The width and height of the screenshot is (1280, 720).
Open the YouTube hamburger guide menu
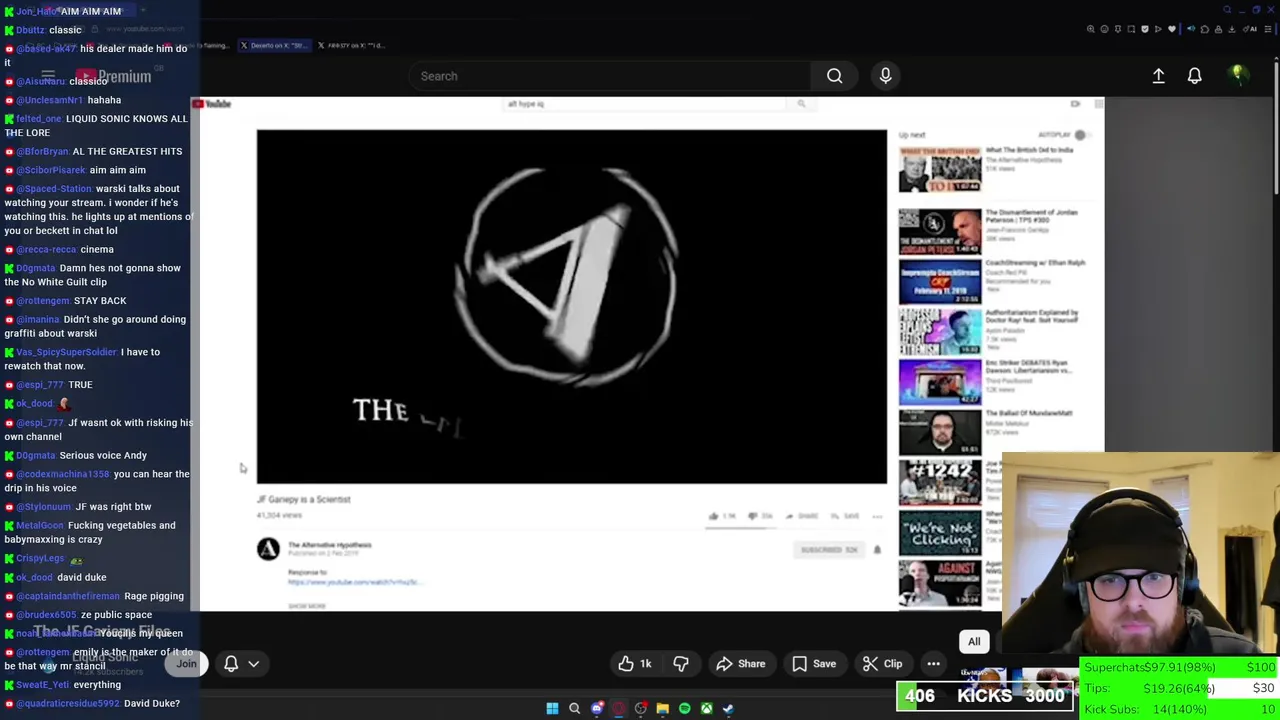click(47, 76)
